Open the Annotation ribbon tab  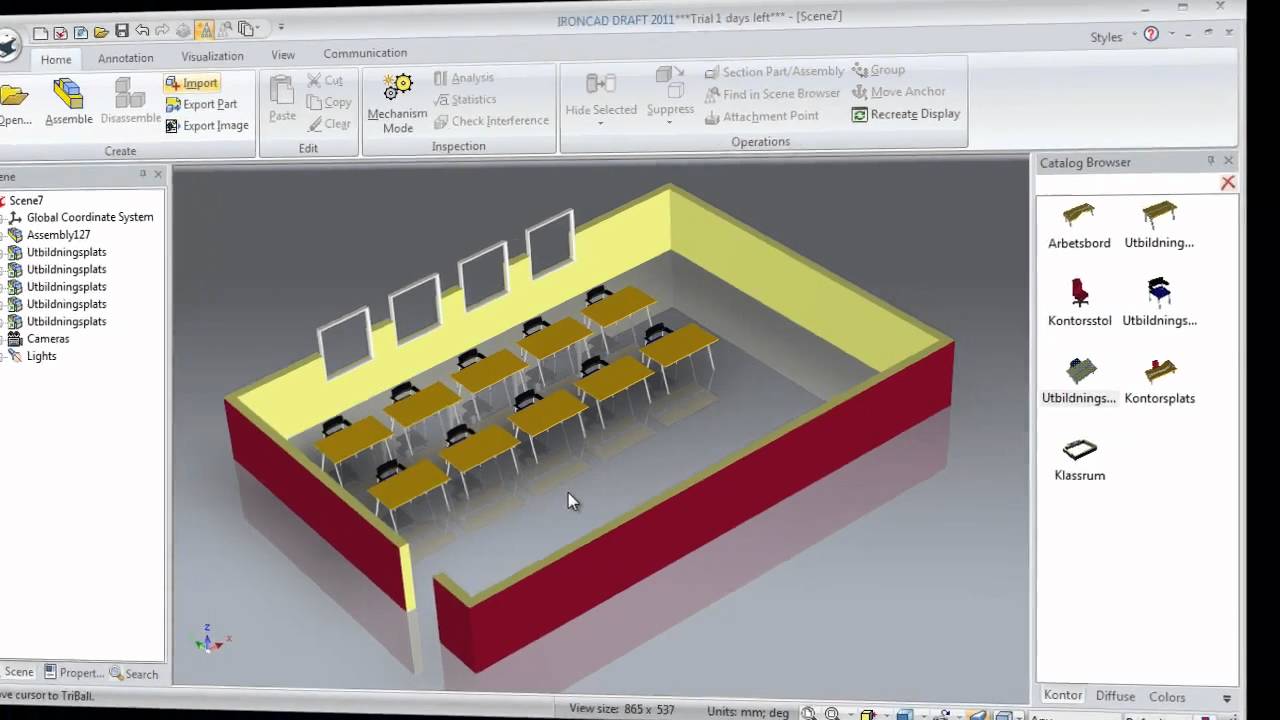click(125, 58)
